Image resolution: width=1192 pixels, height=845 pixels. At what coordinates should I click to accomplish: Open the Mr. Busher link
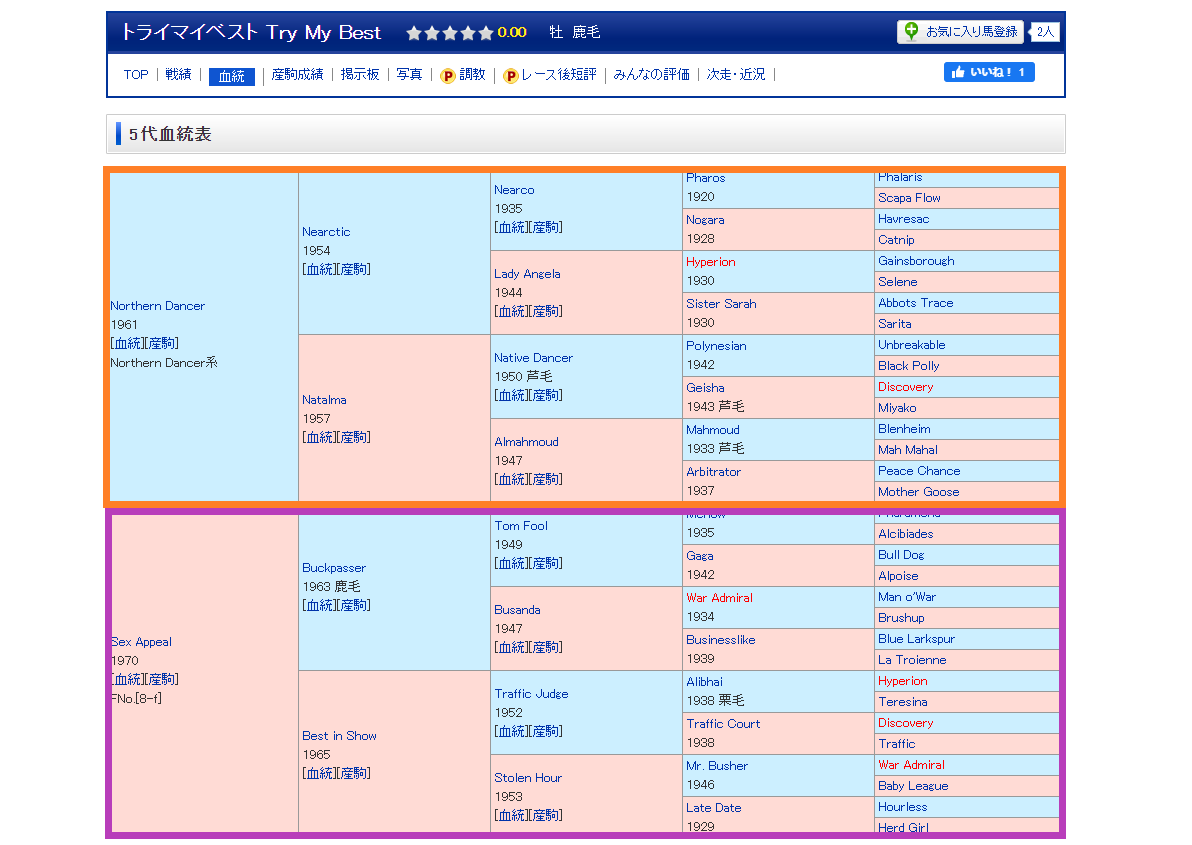point(717,766)
